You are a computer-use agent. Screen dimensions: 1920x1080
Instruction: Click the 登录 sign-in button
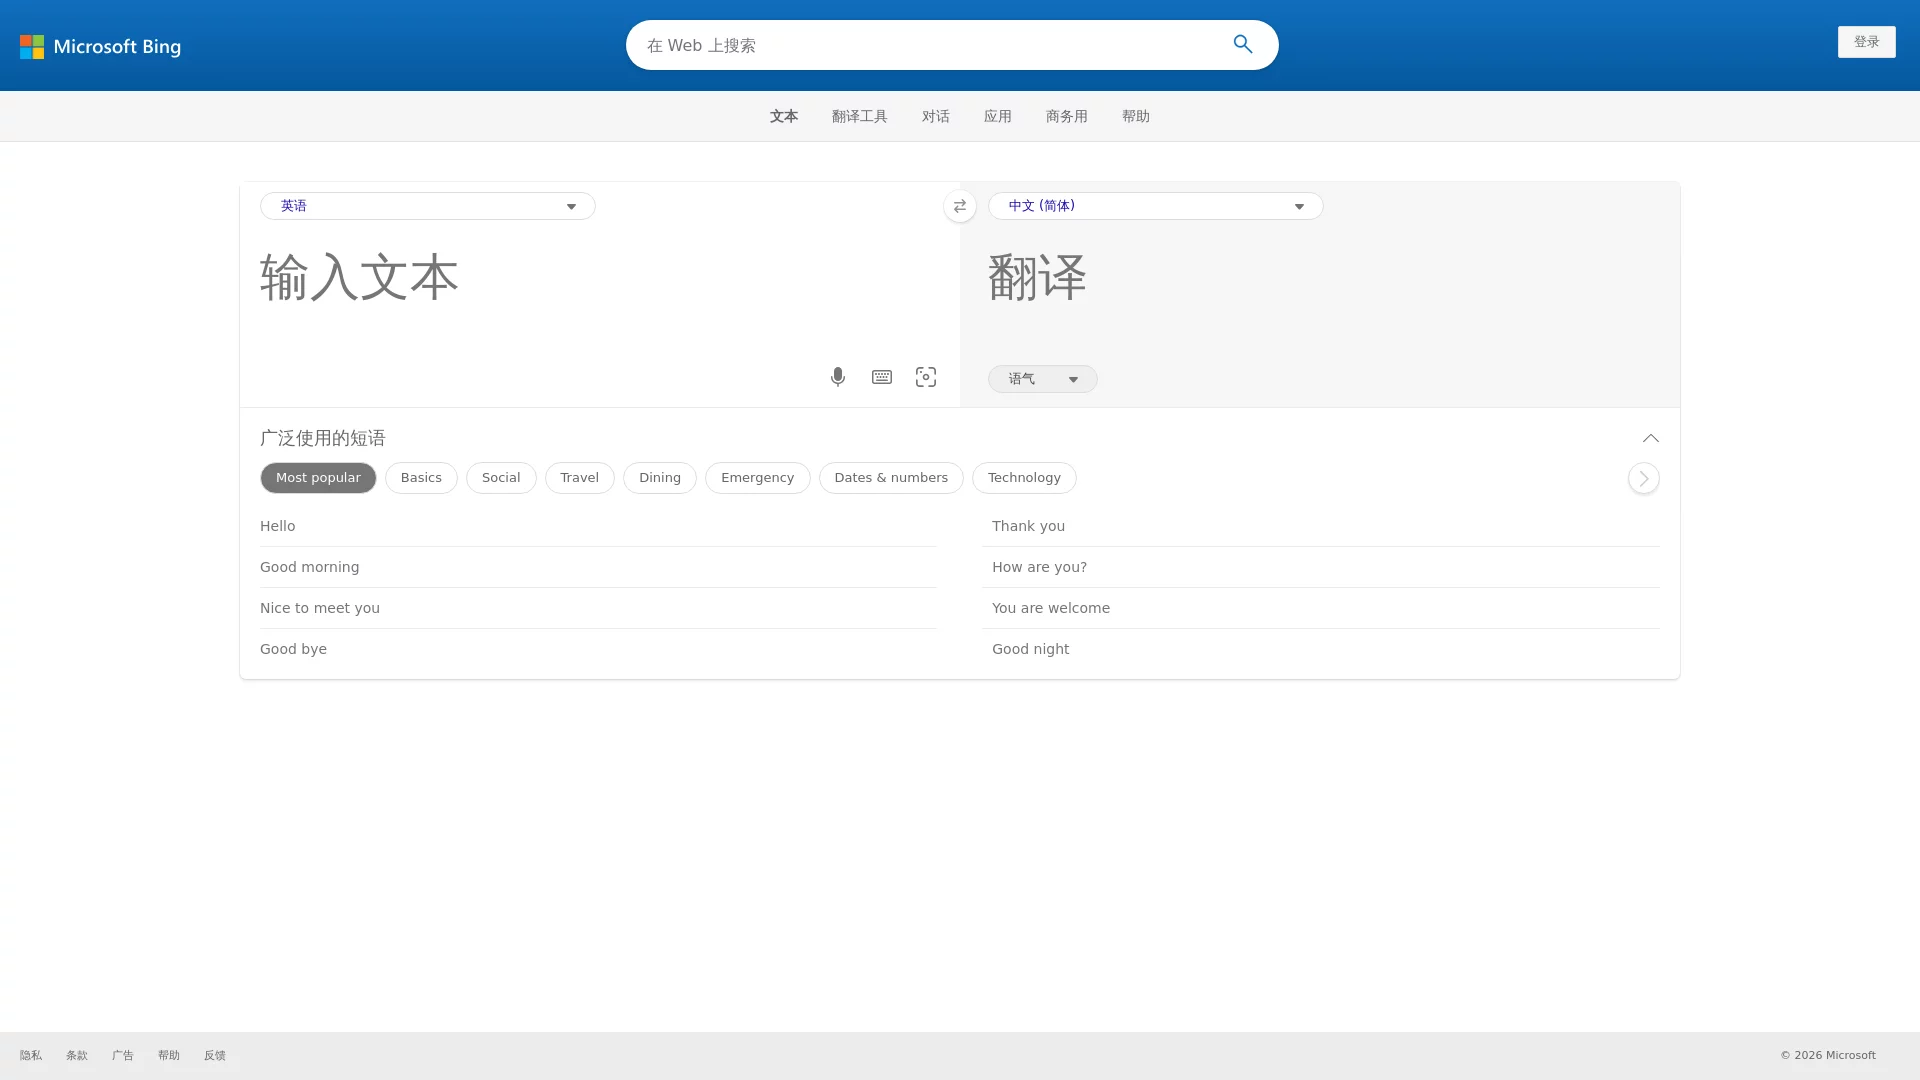(x=1866, y=42)
